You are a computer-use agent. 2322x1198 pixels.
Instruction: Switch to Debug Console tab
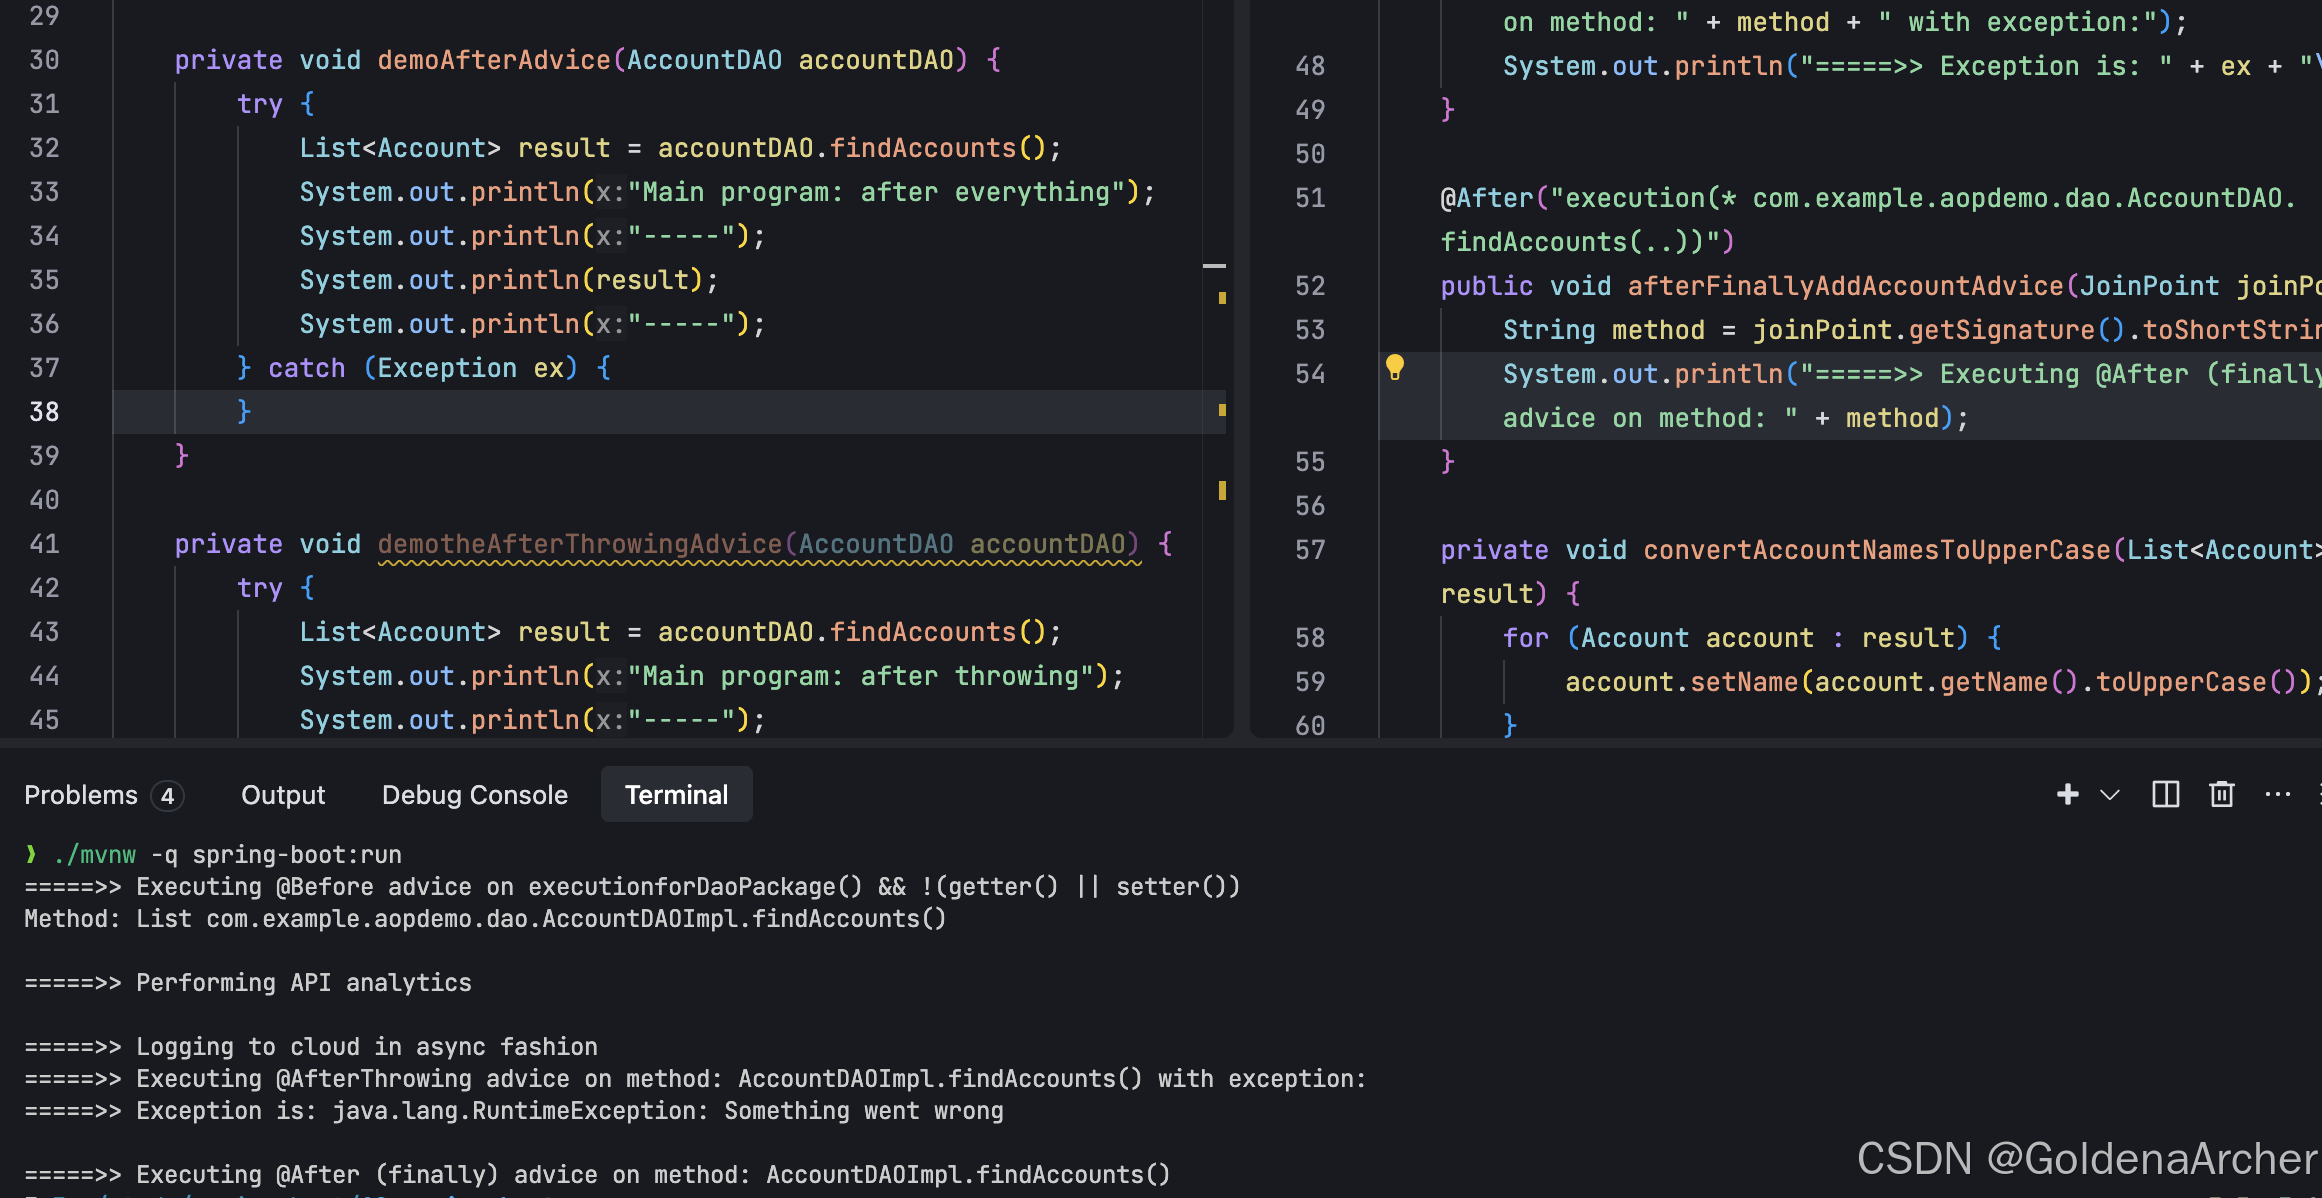pyautogui.click(x=474, y=795)
